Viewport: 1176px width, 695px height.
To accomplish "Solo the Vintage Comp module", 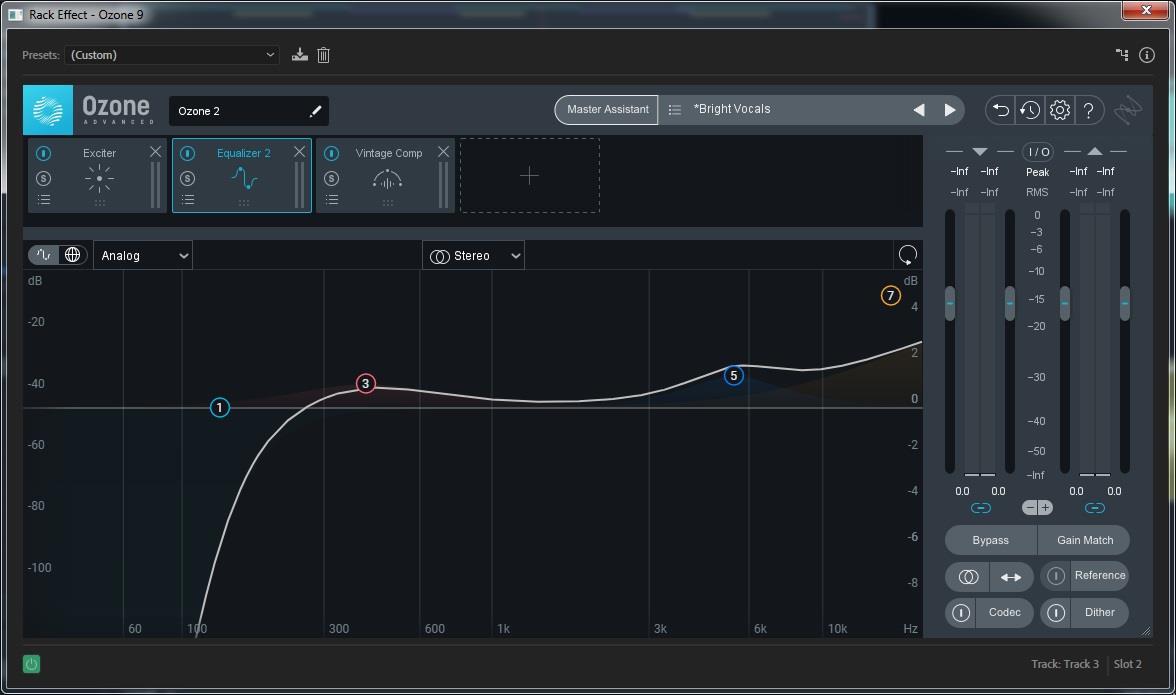I will point(331,178).
